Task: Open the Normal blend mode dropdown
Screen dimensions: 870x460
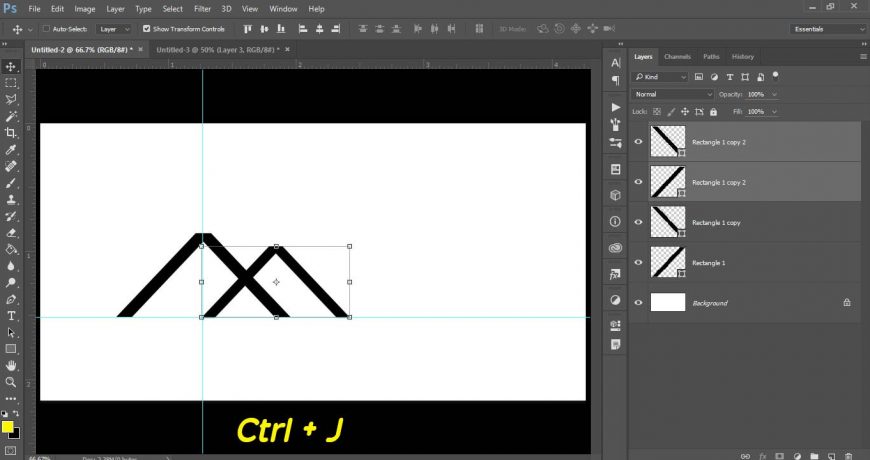Action: [674, 94]
